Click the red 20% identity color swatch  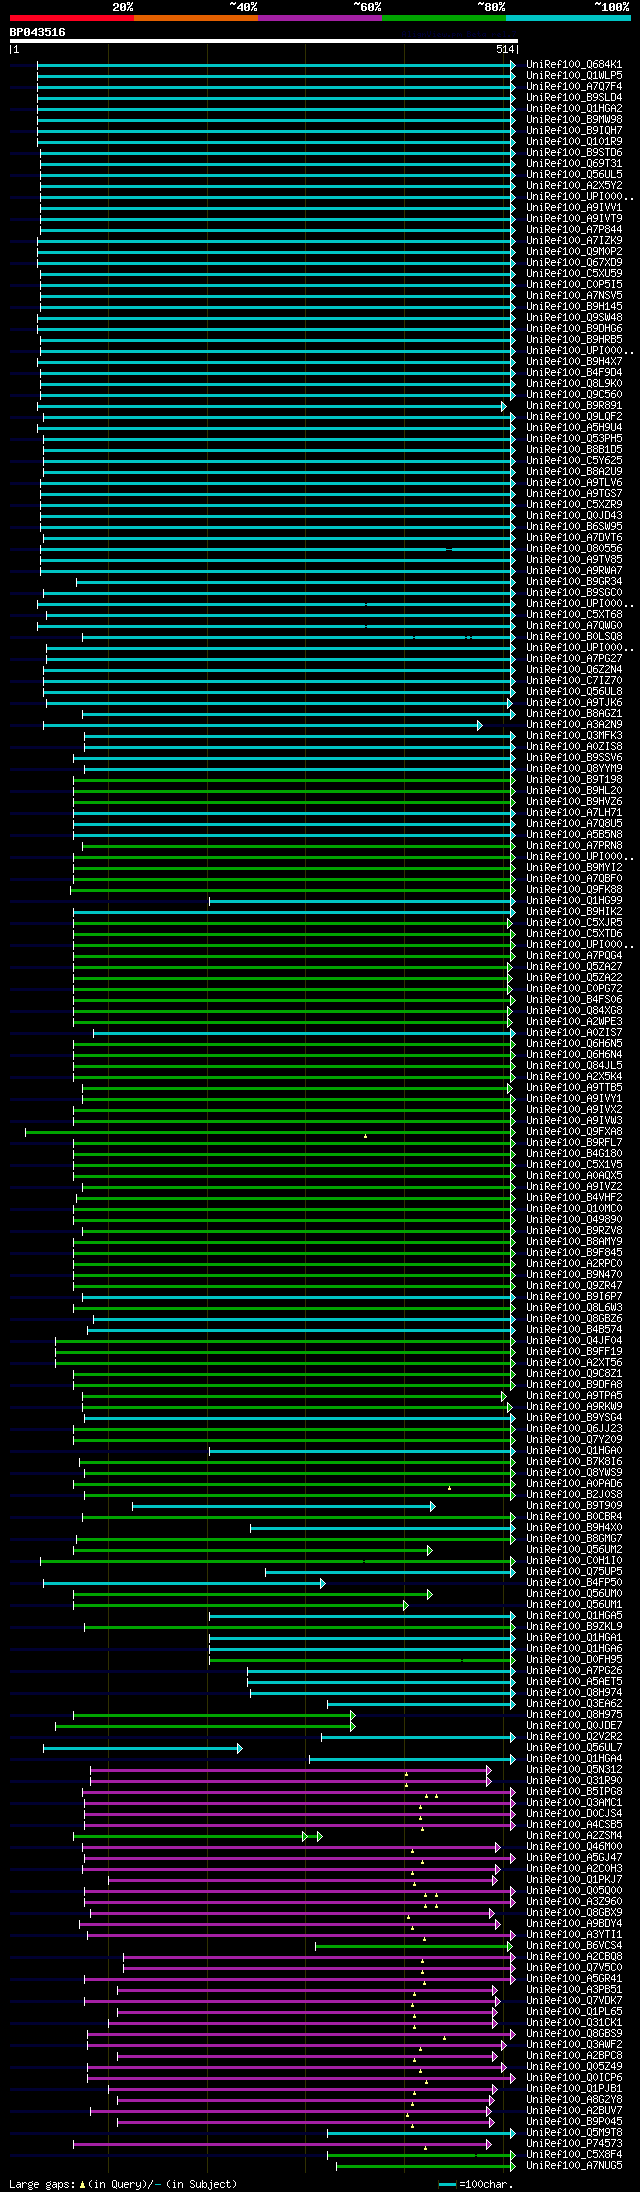[71, 18]
